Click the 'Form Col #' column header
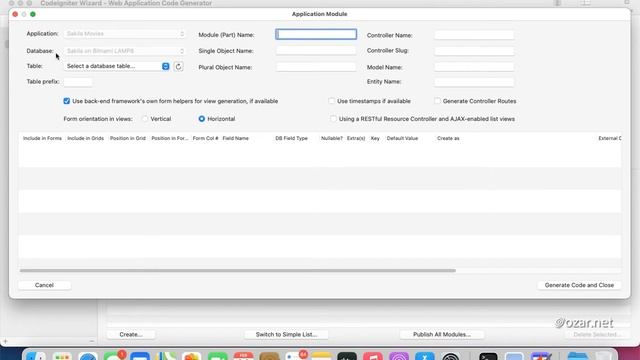The image size is (640, 360). 205,138
